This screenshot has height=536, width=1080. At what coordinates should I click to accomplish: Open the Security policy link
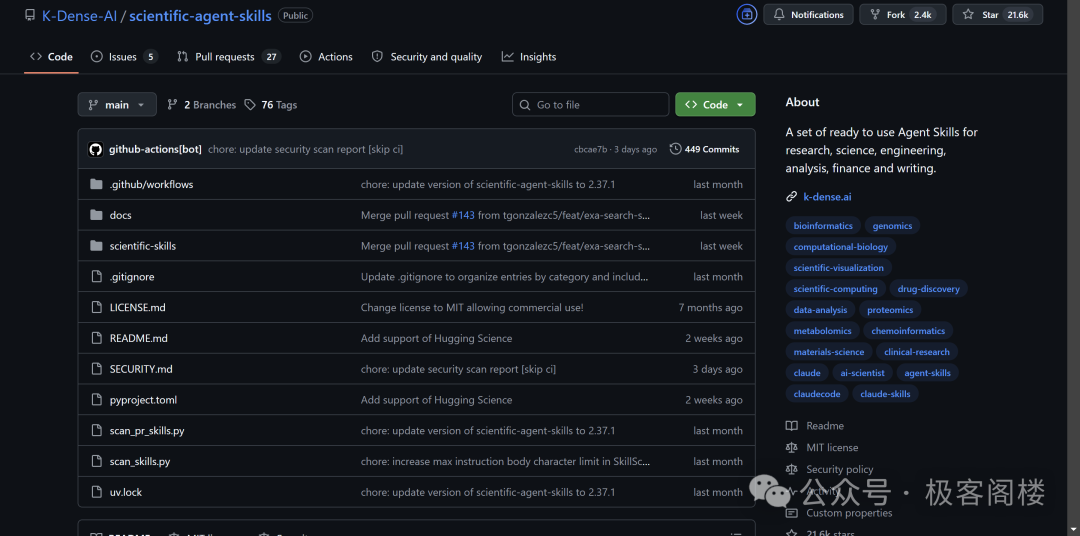click(x=840, y=469)
